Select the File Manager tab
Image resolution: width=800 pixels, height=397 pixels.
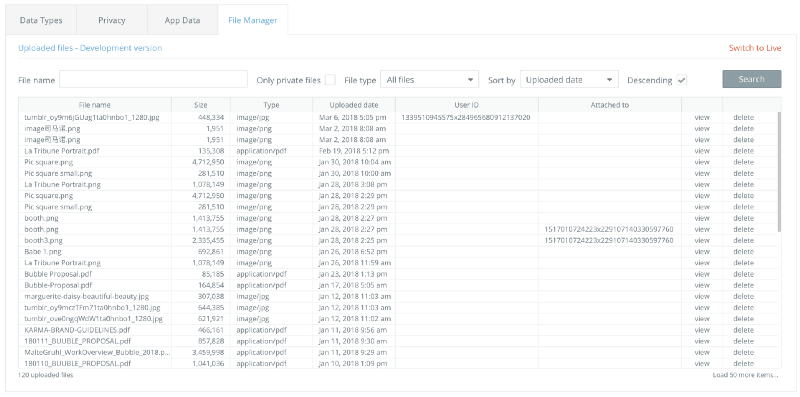click(x=253, y=20)
